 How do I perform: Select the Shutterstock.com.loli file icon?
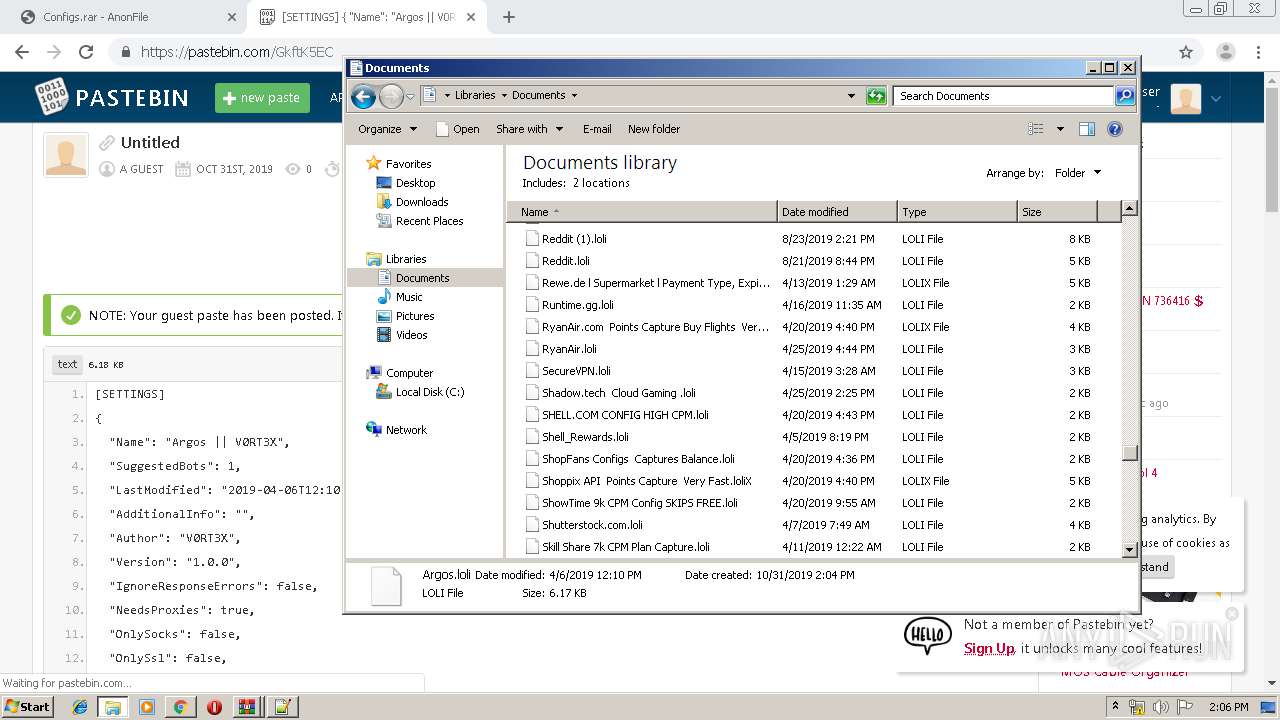[532, 525]
